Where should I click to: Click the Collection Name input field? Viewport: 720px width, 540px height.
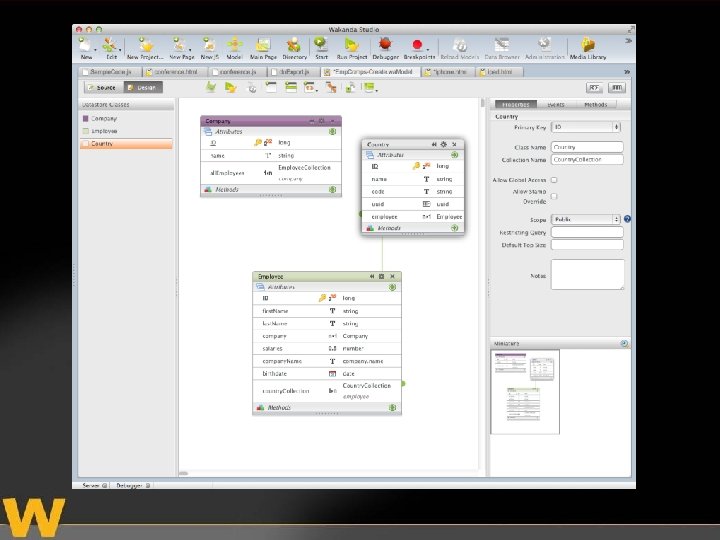coord(587,159)
